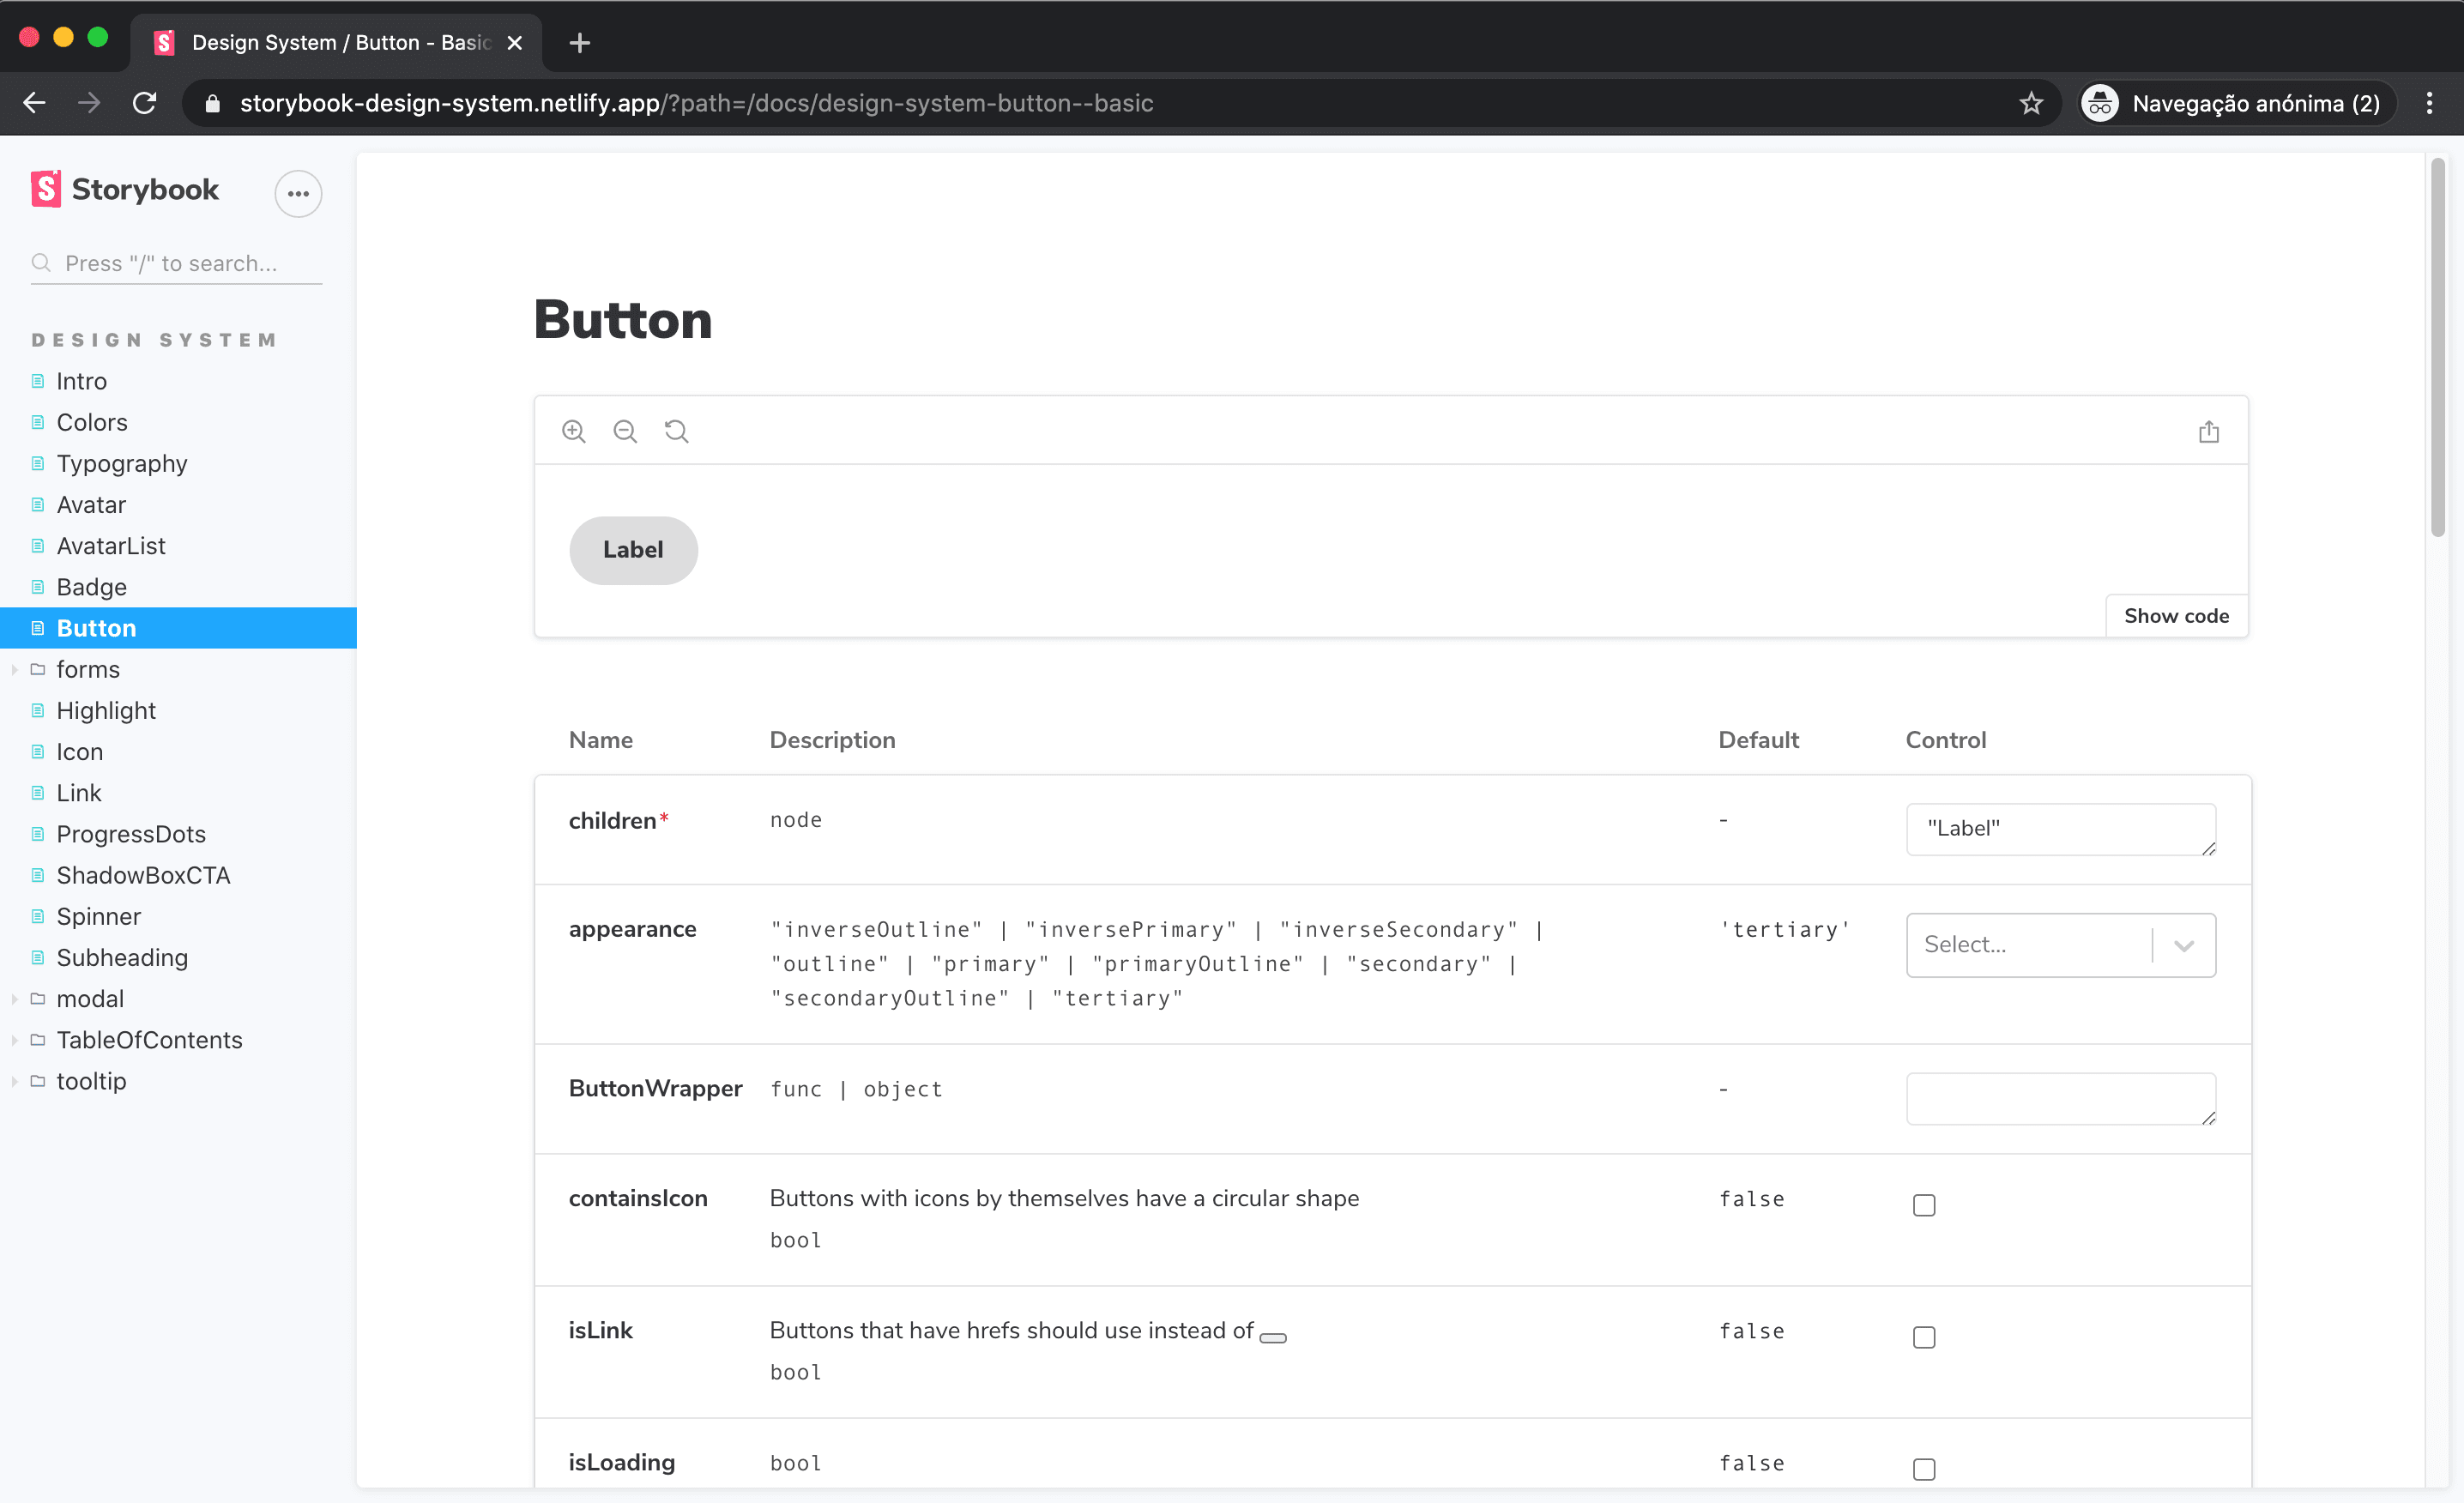The image size is (2464, 1503).
Task: Open a new browser tab
Action: point(579,43)
